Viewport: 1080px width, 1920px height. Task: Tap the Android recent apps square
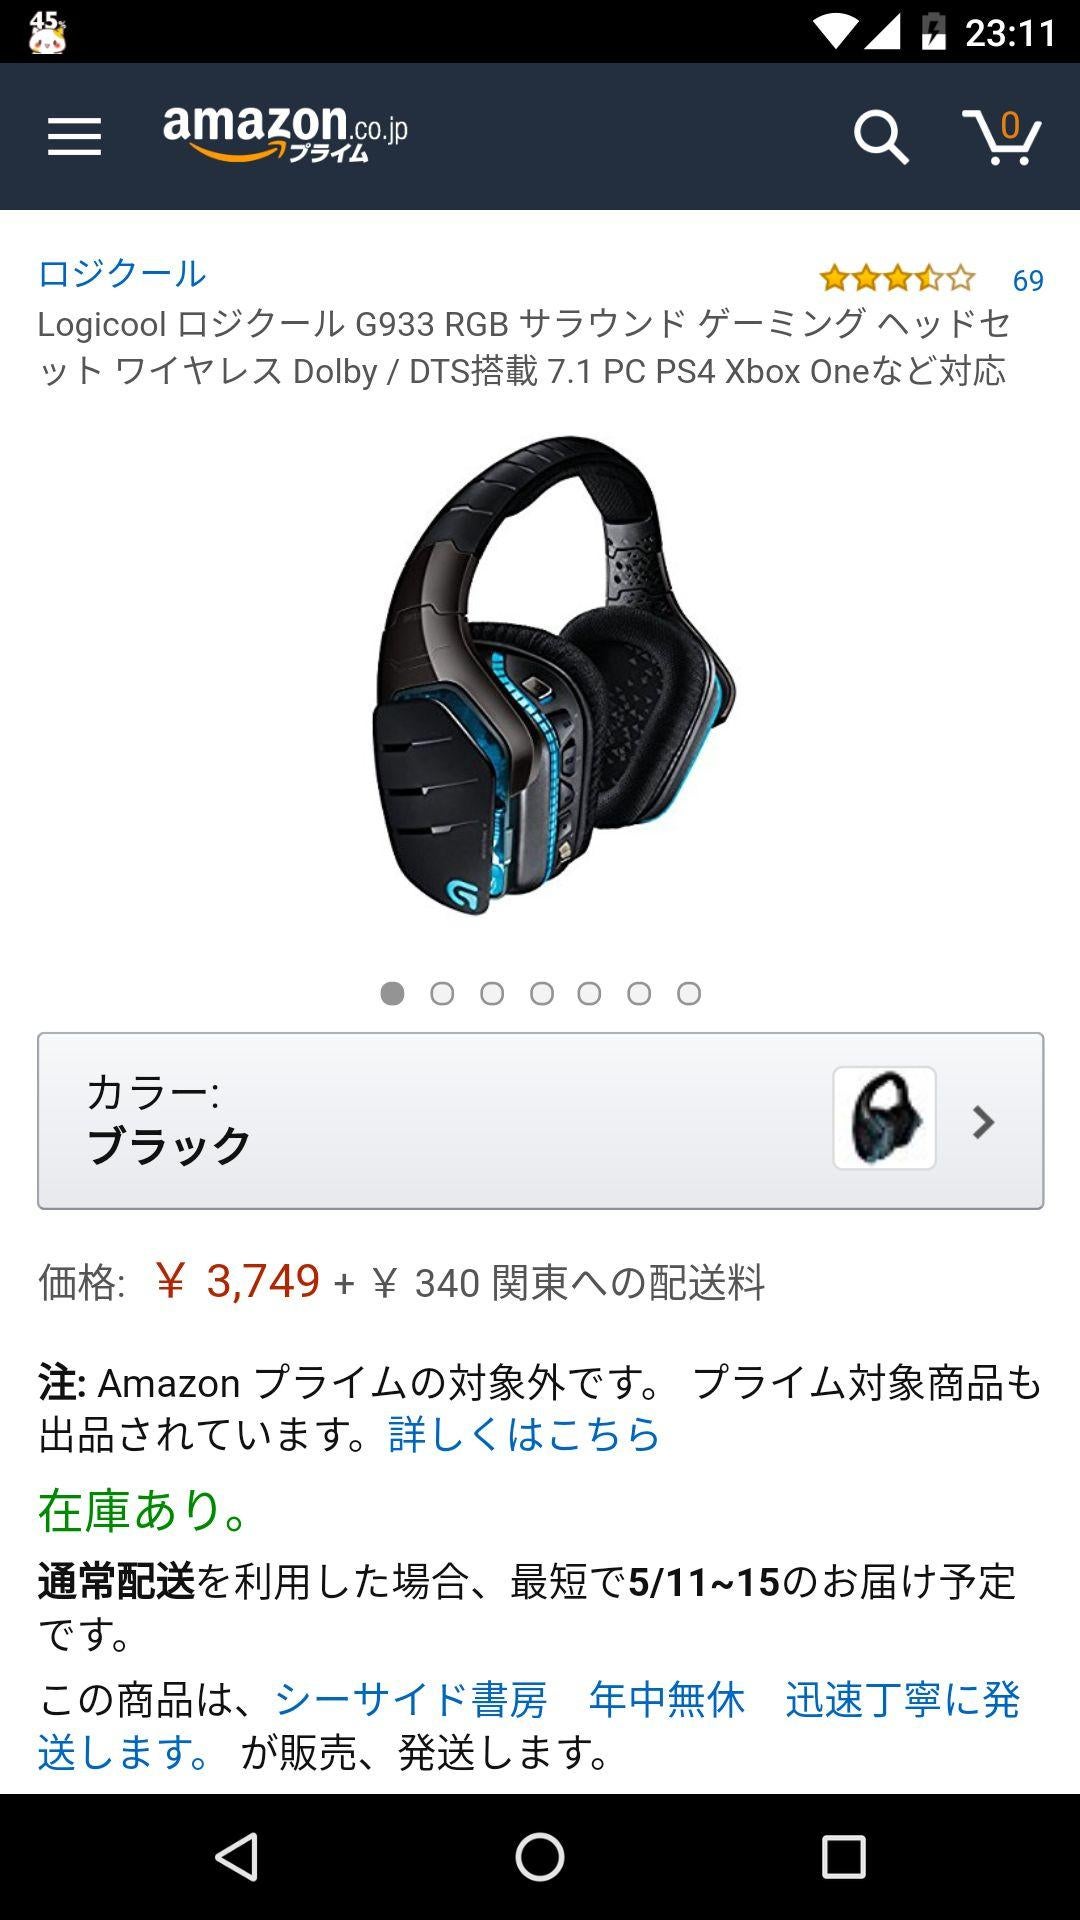(843, 1857)
